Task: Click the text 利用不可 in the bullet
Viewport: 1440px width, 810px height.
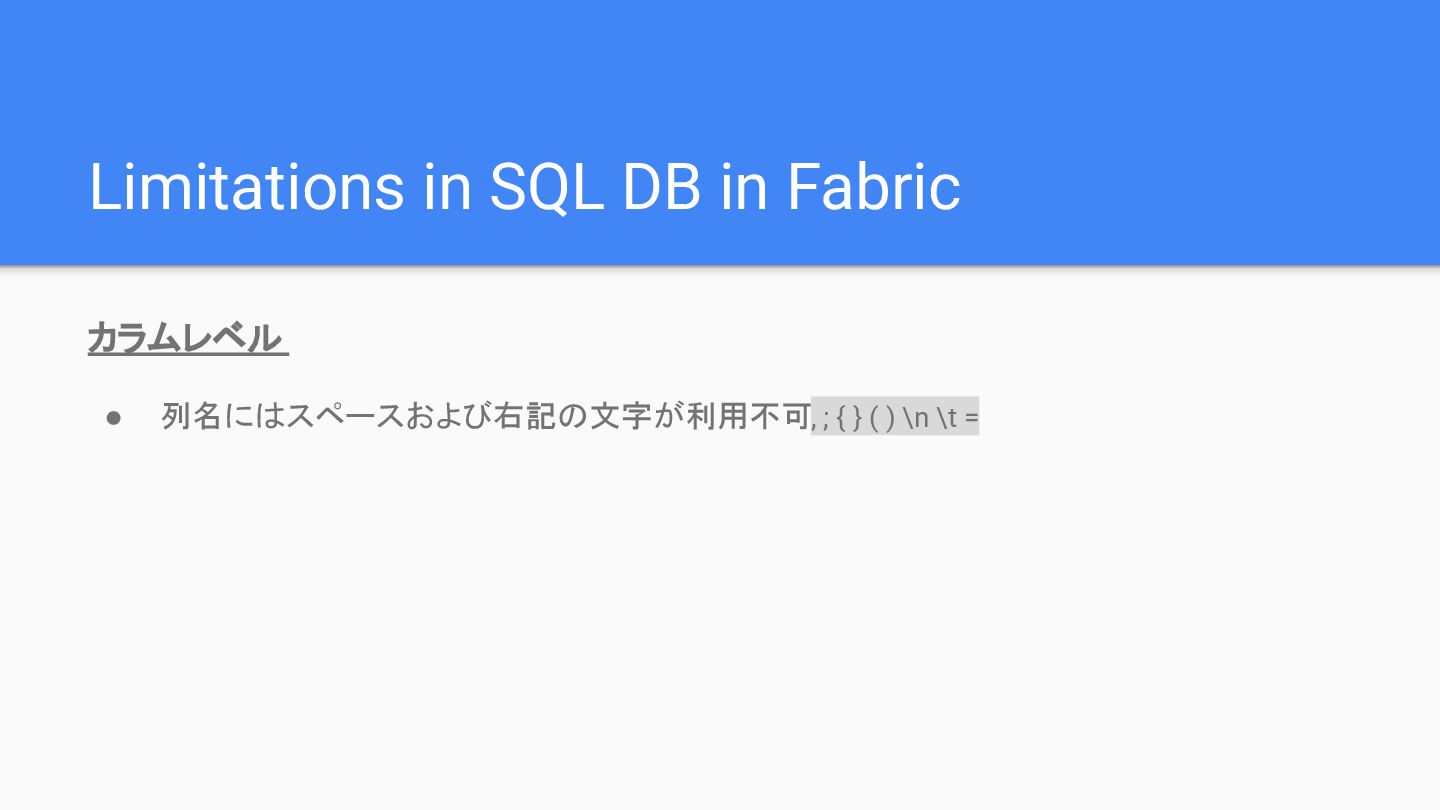Action: [x=749, y=416]
